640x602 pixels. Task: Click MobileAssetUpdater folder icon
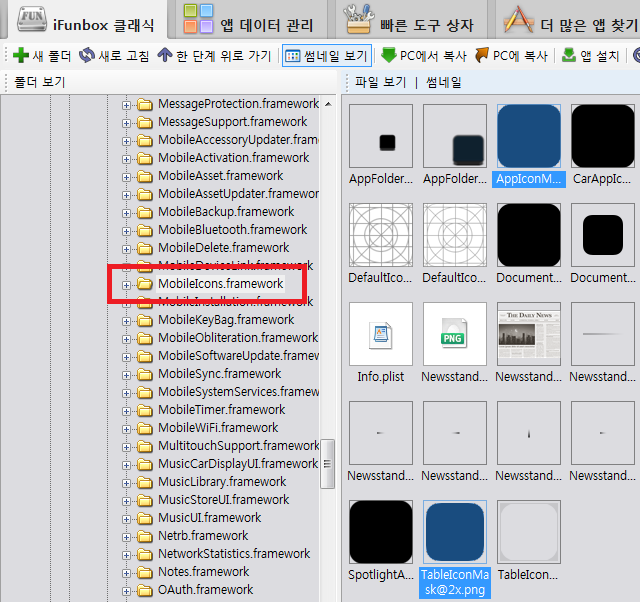click(144, 194)
